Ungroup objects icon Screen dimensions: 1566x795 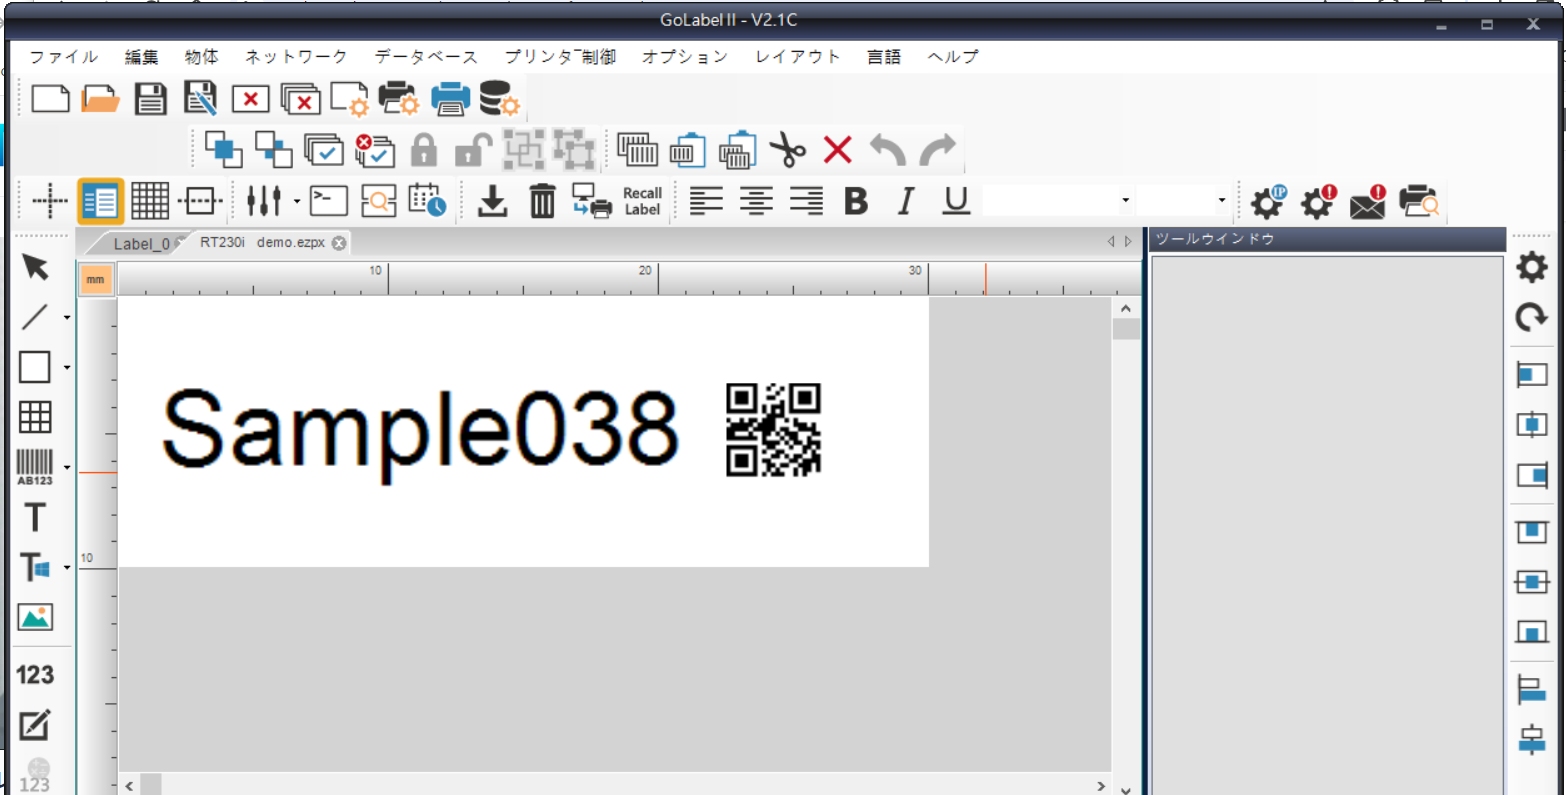[574, 150]
